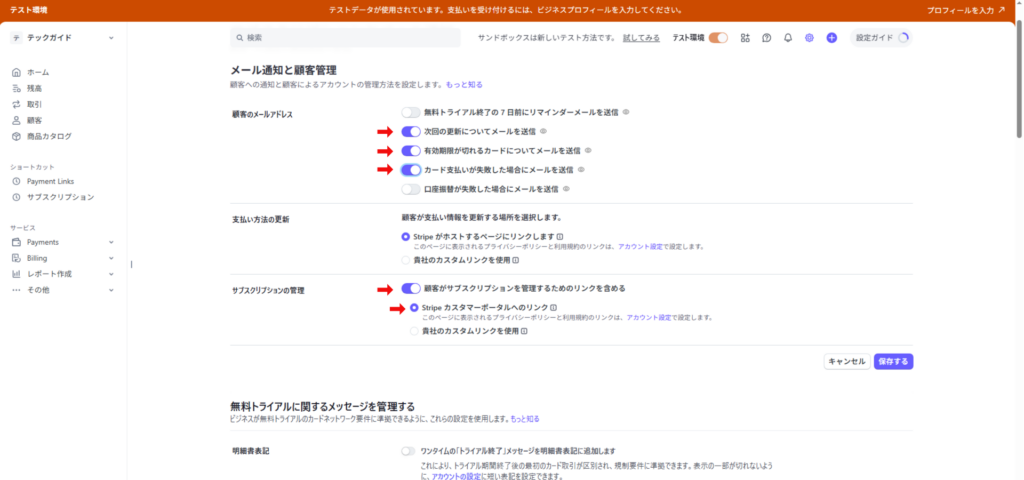Open the apps grid icon in top bar
The image size is (1024, 480).
[x=745, y=38]
